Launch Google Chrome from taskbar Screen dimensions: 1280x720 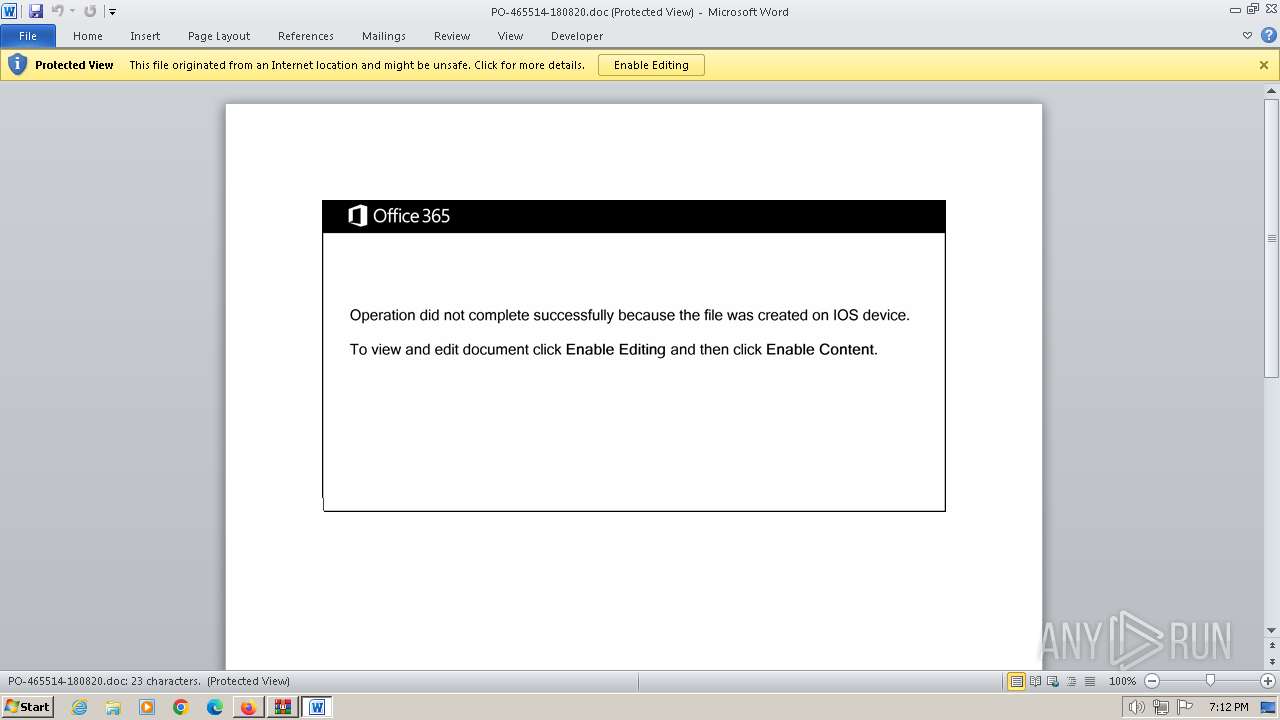coord(181,707)
